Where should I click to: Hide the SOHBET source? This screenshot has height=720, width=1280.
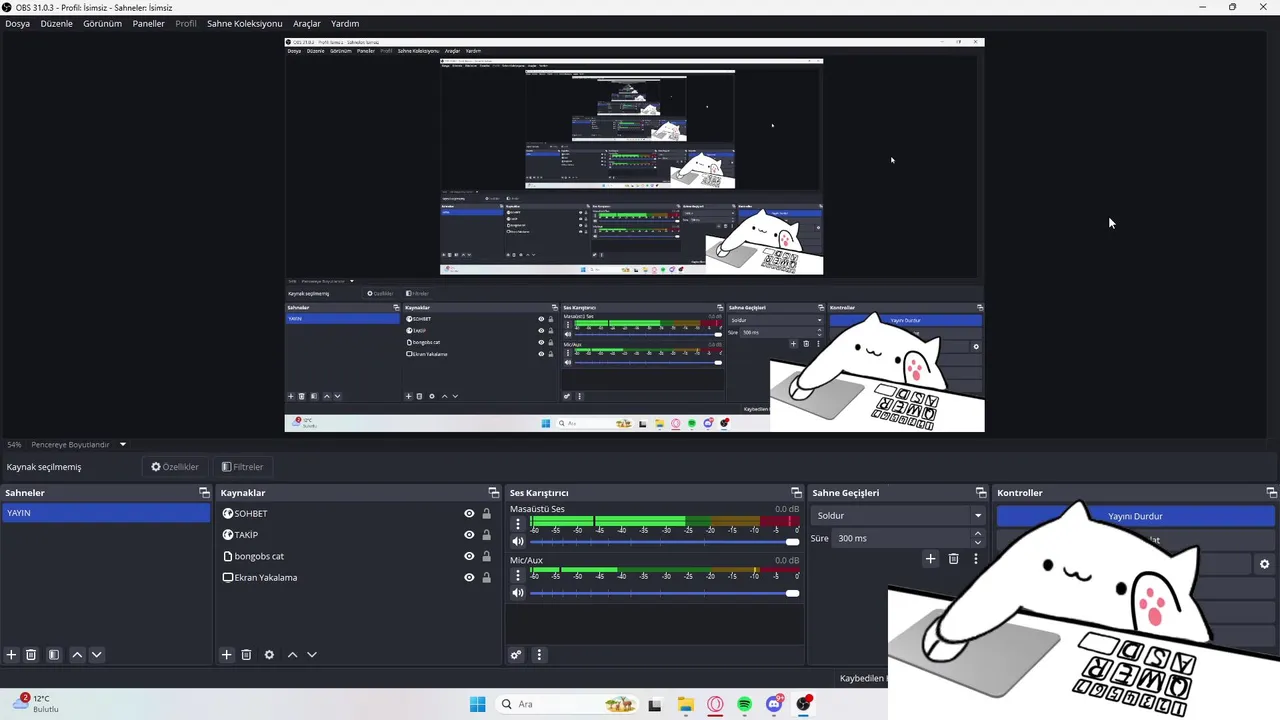[x=469, y=514]
